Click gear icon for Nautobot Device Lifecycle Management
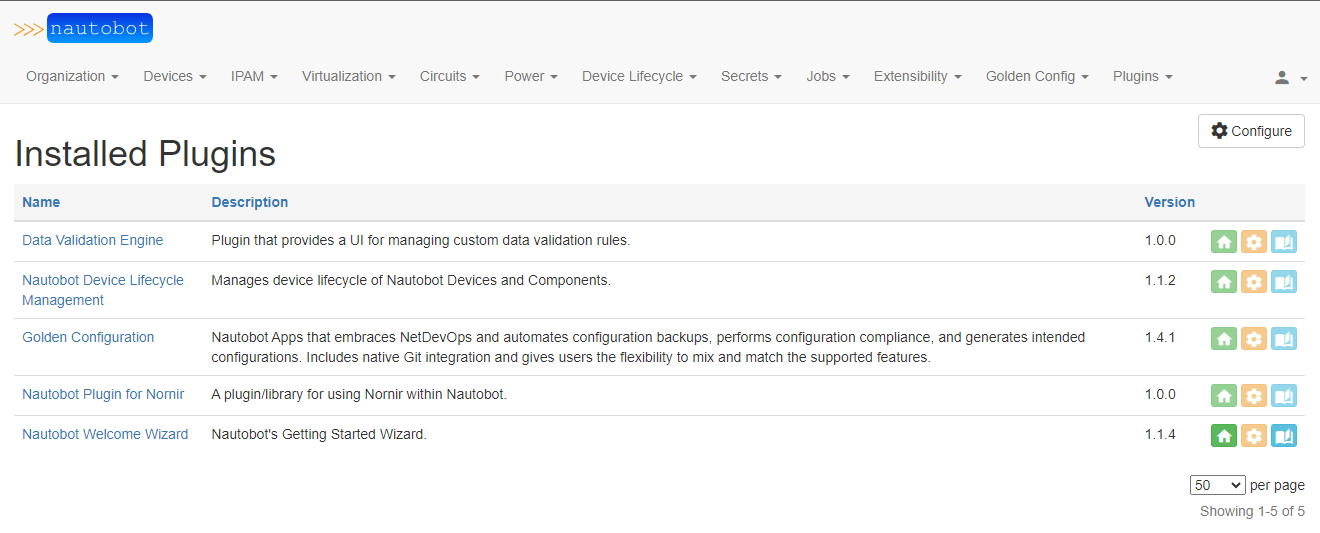The image size is (1320, 533). pyautogui.click(x=1253, y=282)
